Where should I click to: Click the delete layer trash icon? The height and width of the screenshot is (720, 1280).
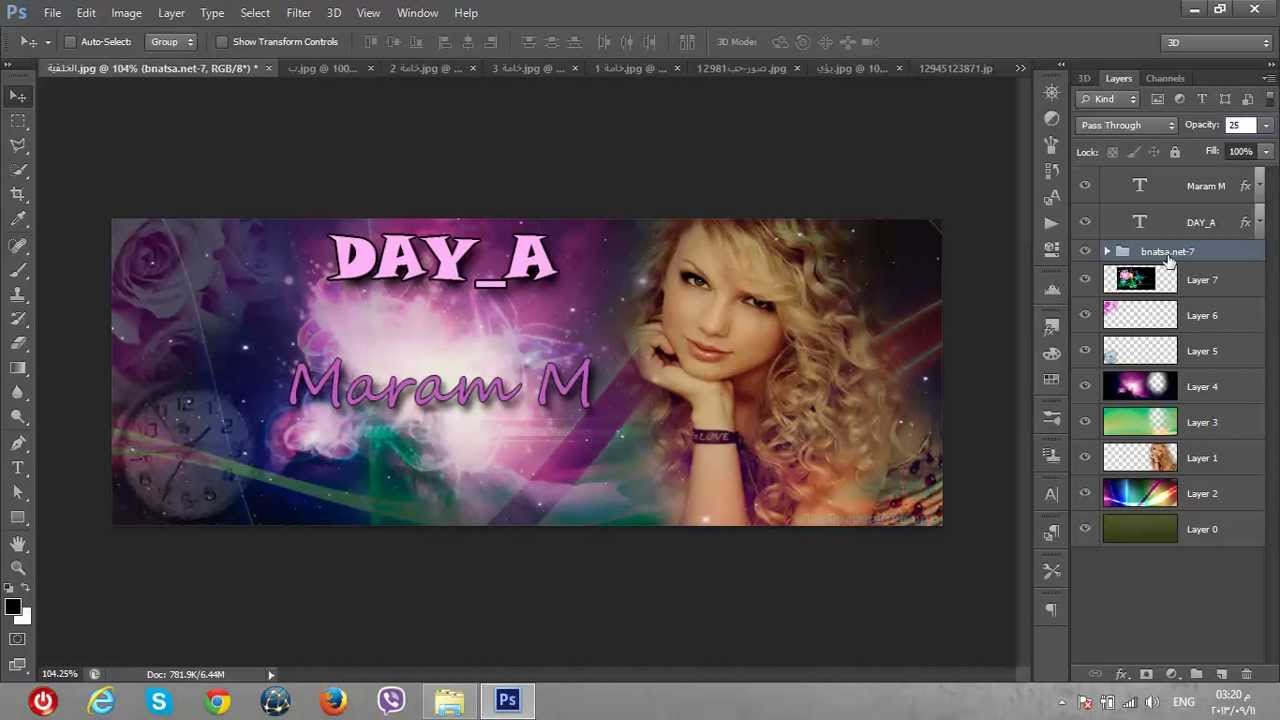point(1246,675)
